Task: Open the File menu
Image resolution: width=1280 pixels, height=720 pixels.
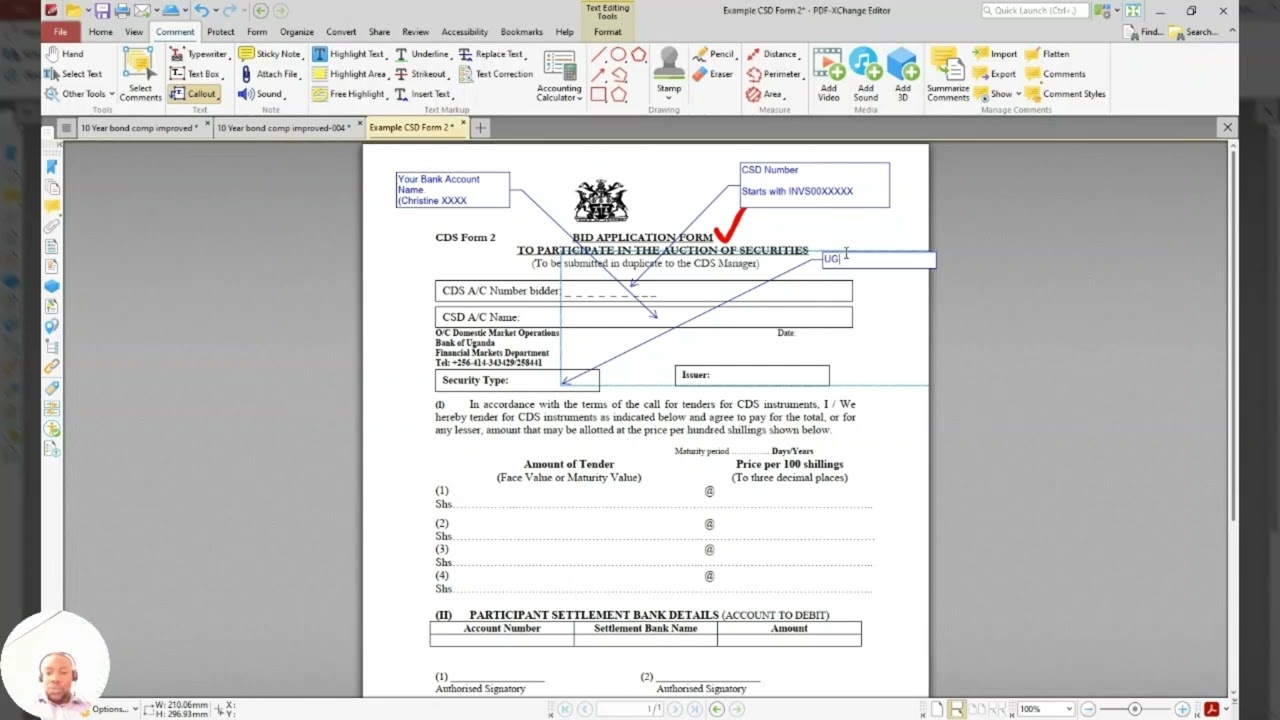Action: click(x=60, y=32)
